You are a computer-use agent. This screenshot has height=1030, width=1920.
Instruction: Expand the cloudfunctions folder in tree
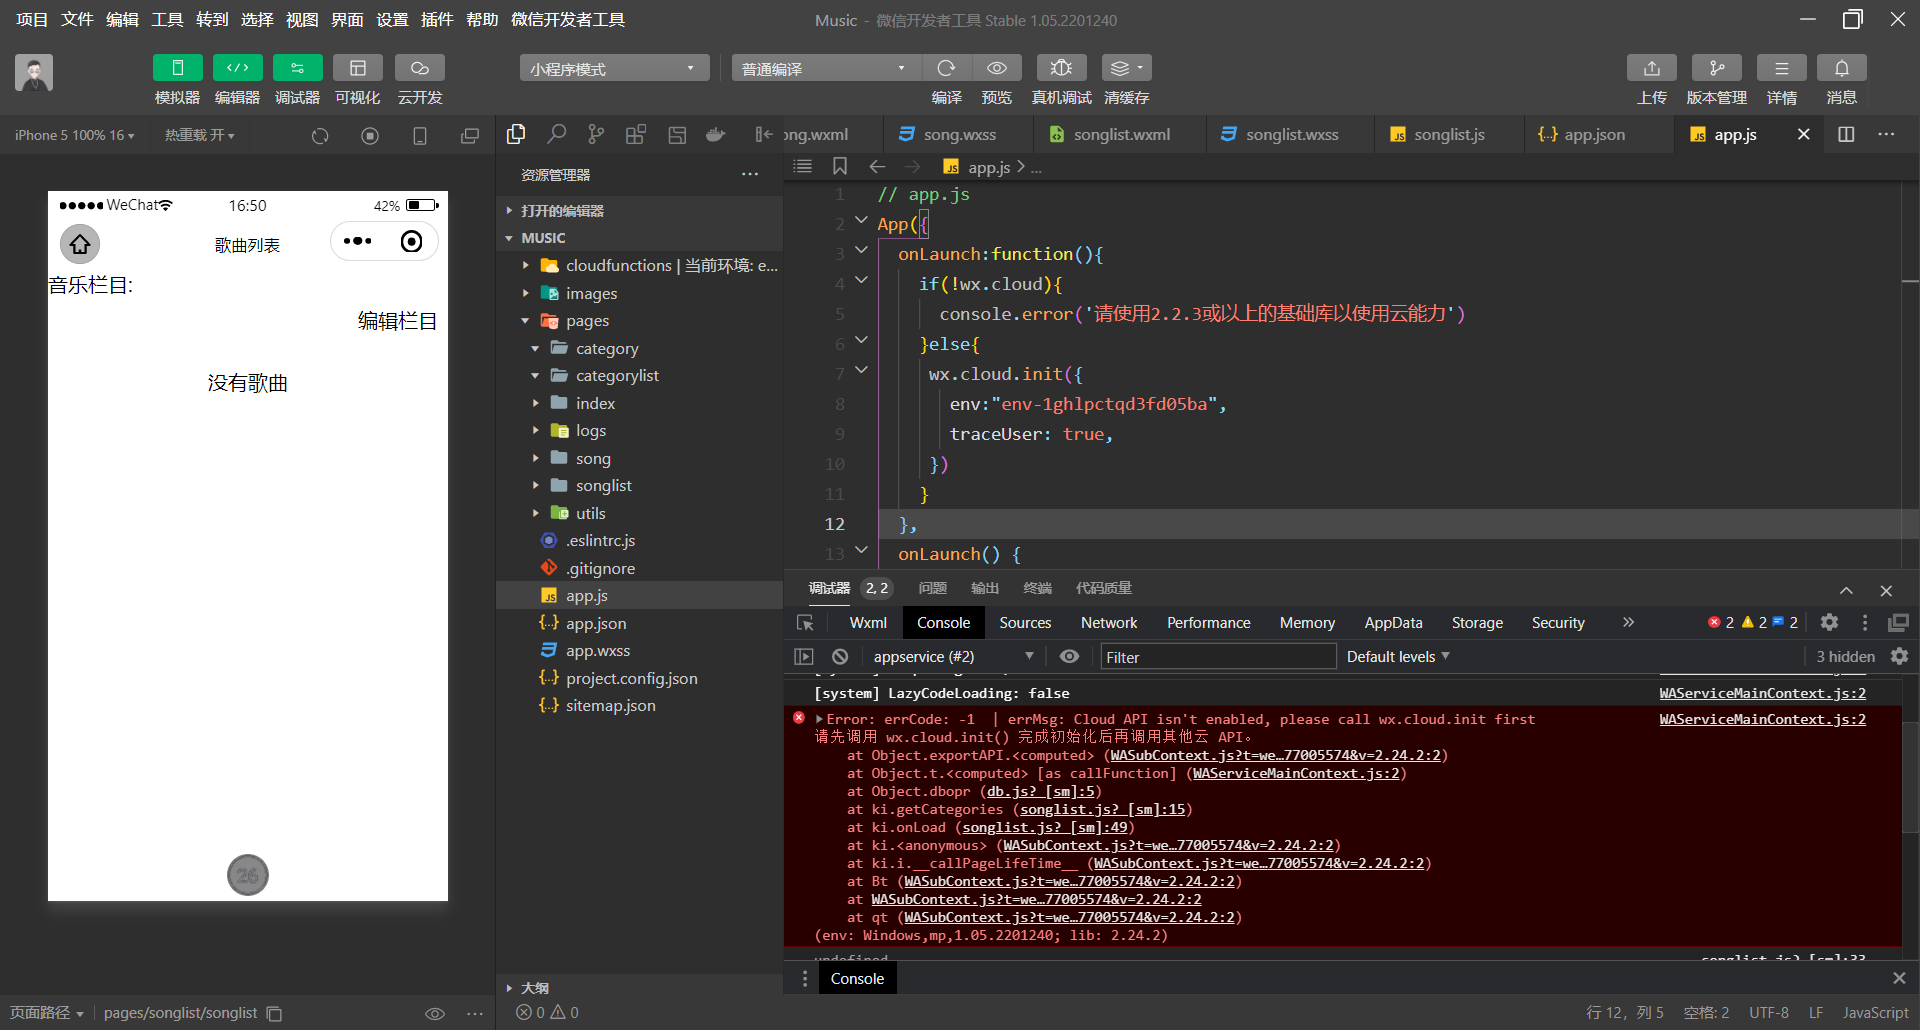[618, 266]
